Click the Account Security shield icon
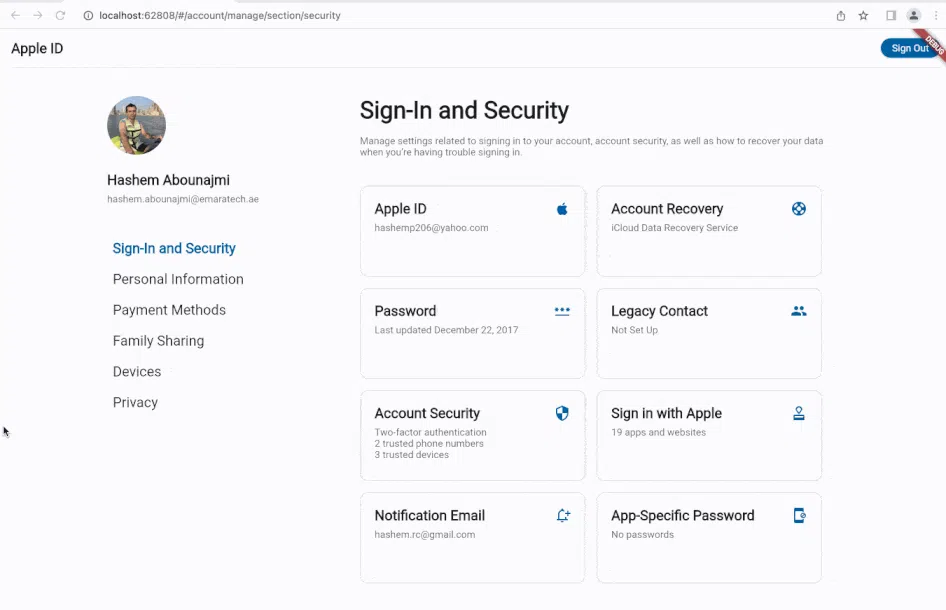The image size is (946, 610). pos(562,413)
